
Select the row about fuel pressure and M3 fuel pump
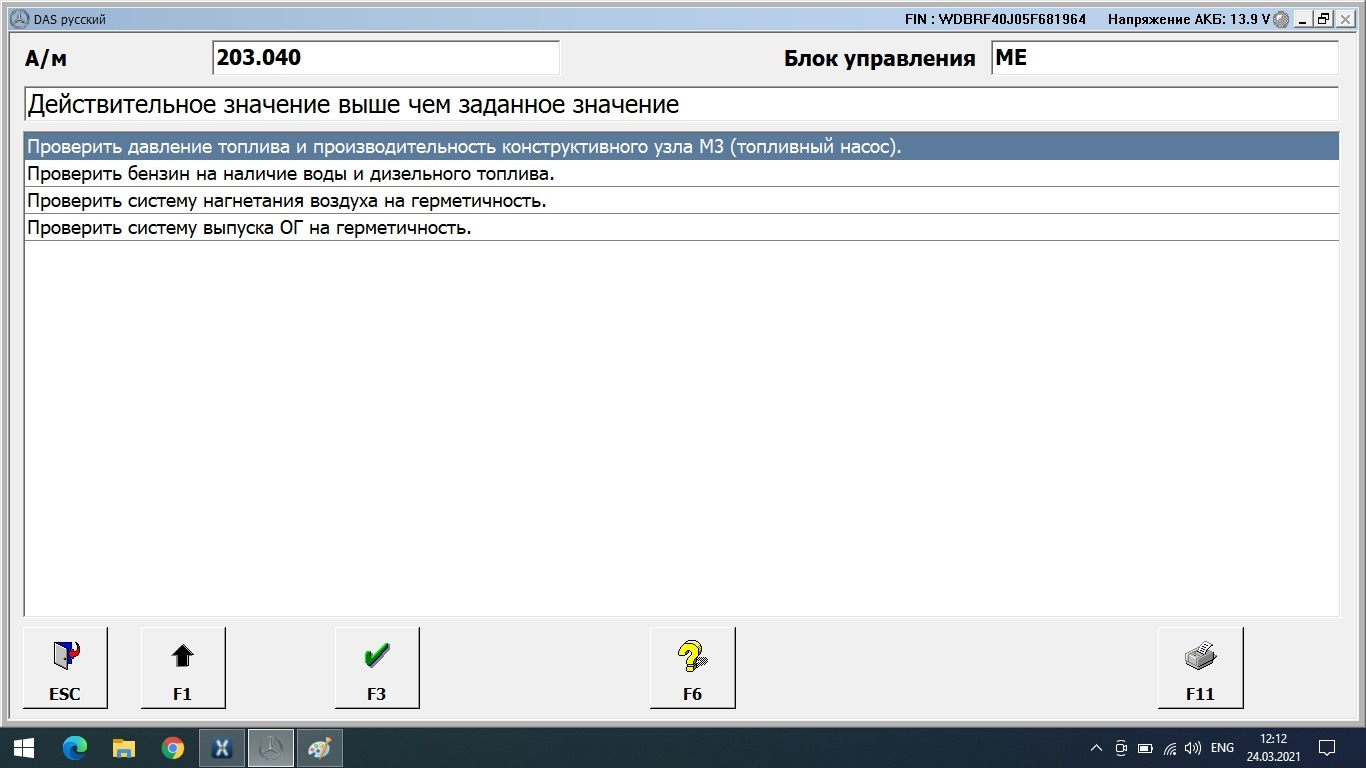pos(681,147)
